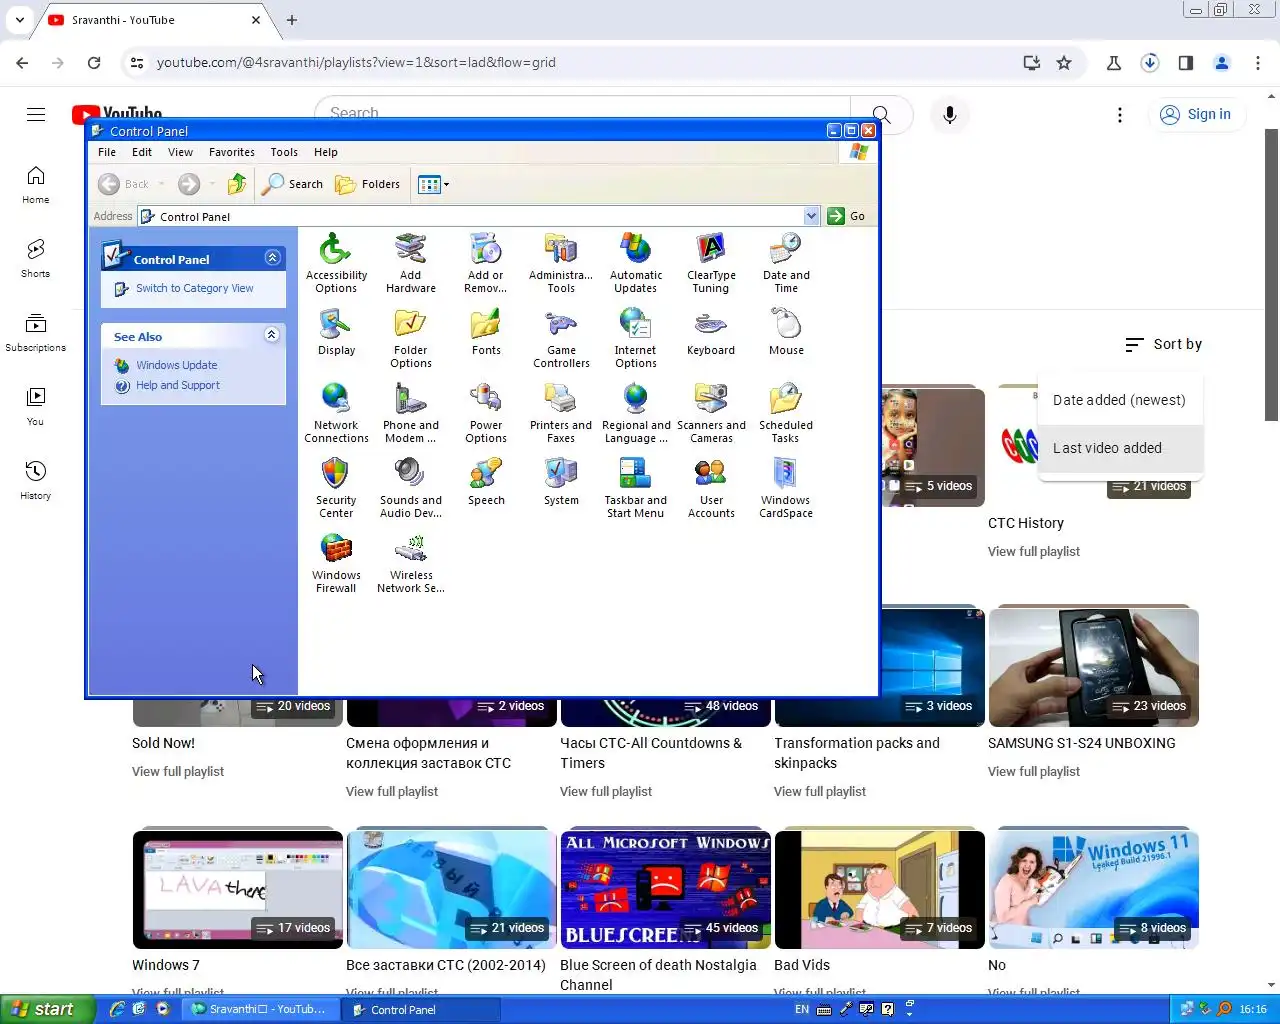Open the File menu
This screenshot has height=1024, width=1280.
107,152
